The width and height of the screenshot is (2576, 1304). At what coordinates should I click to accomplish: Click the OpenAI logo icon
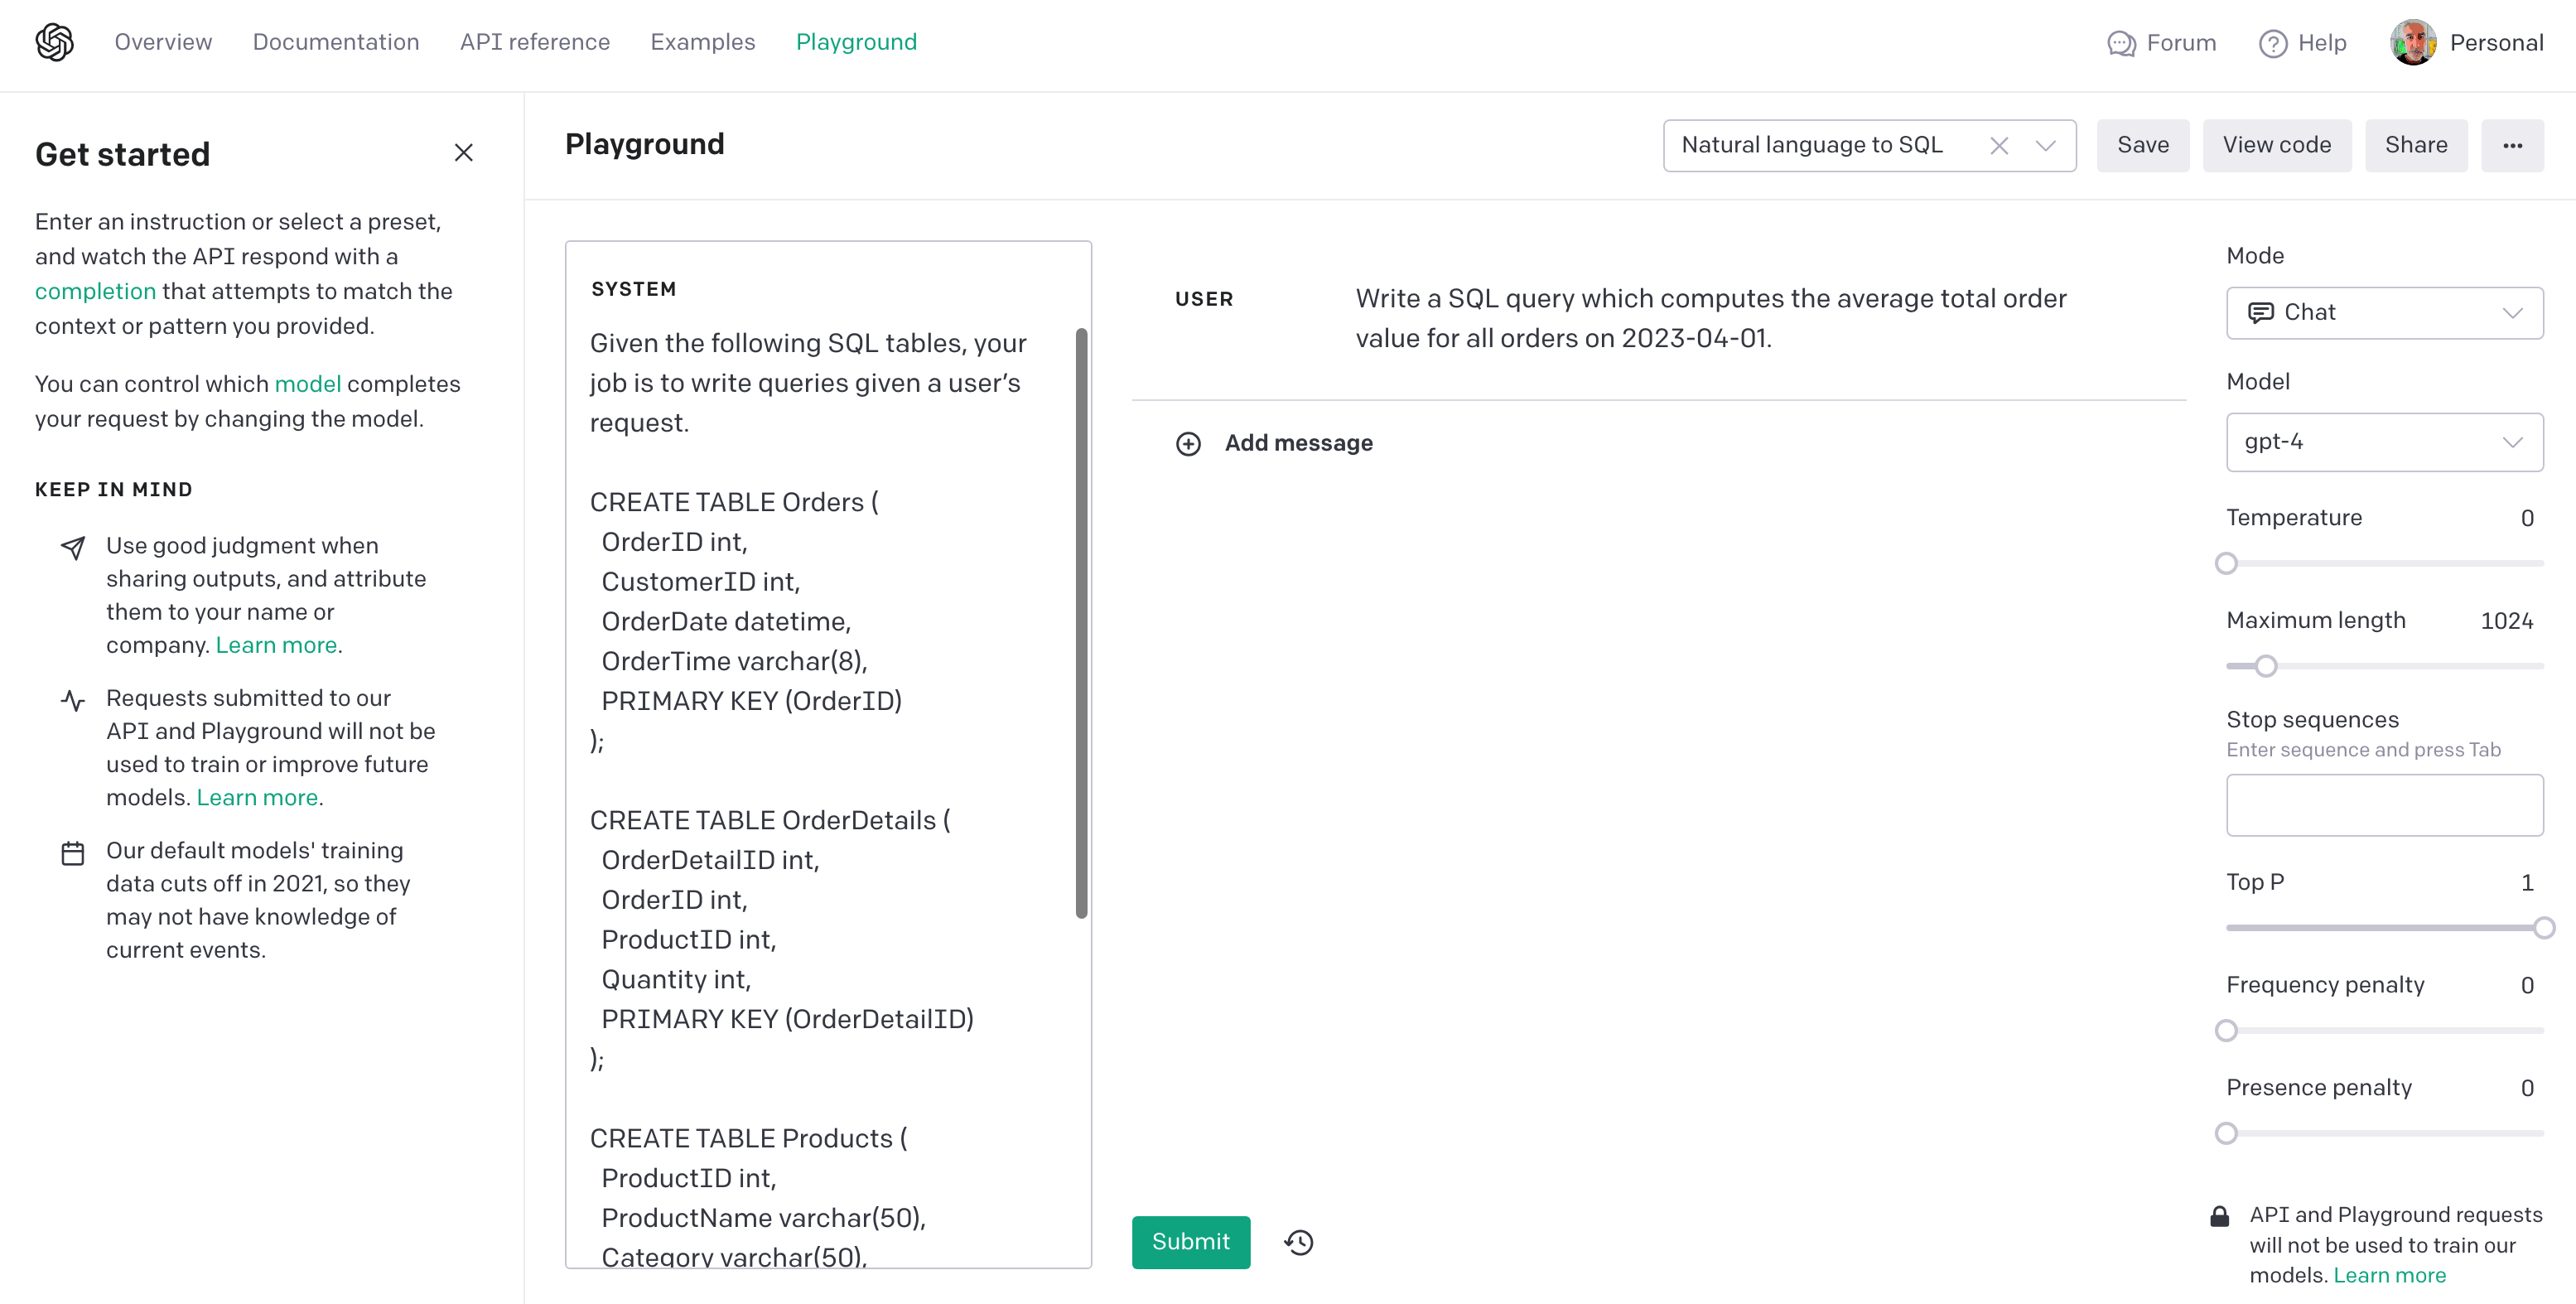54,42
